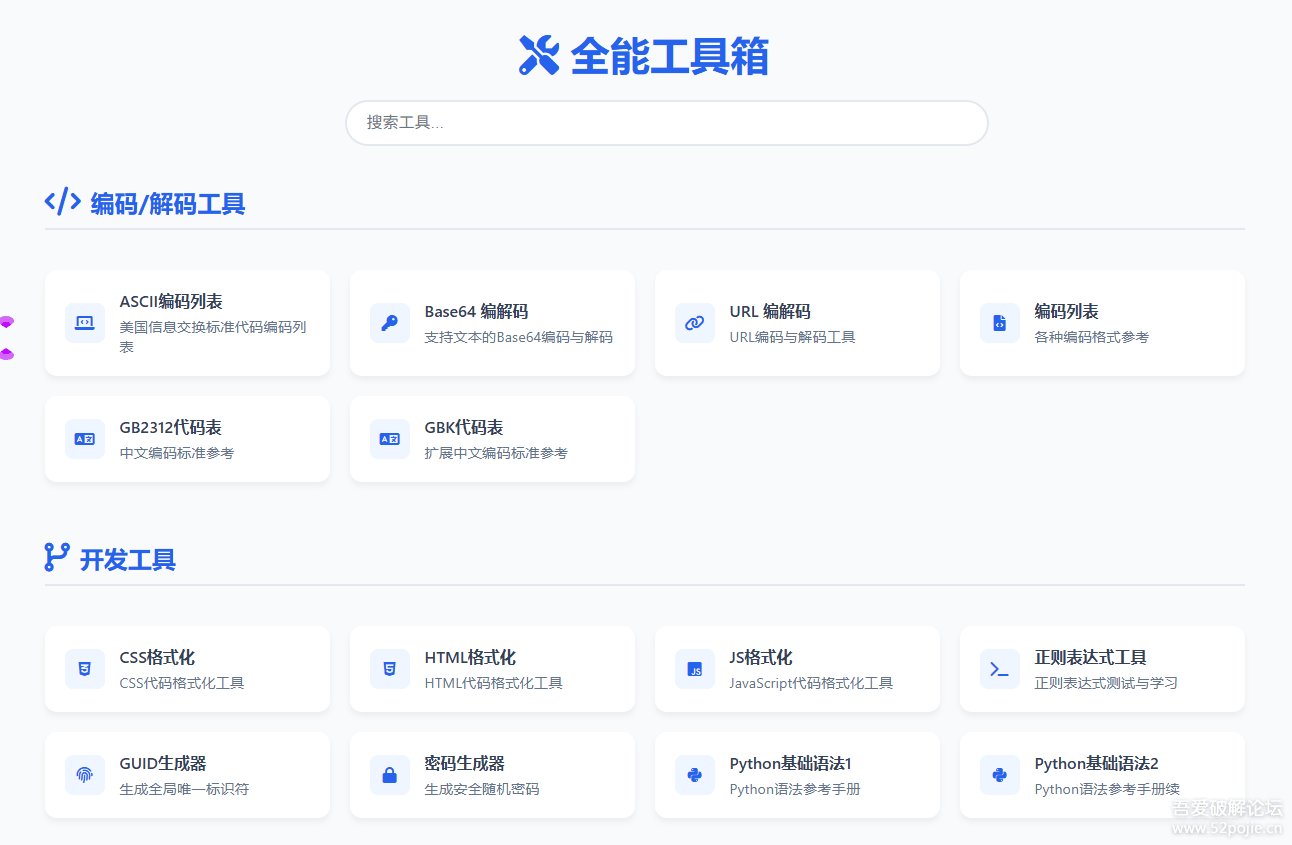Viewport: 1292px width, 845px height.
Task: Open Python基础语法2 reference card
Action: click(x=1102, y=775)
